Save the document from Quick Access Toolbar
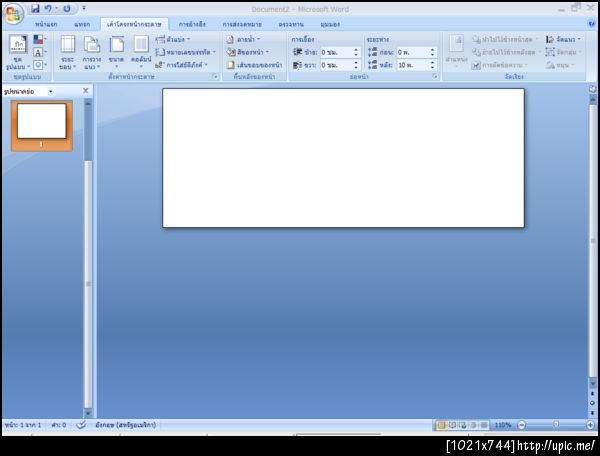 tap(35, 8)
